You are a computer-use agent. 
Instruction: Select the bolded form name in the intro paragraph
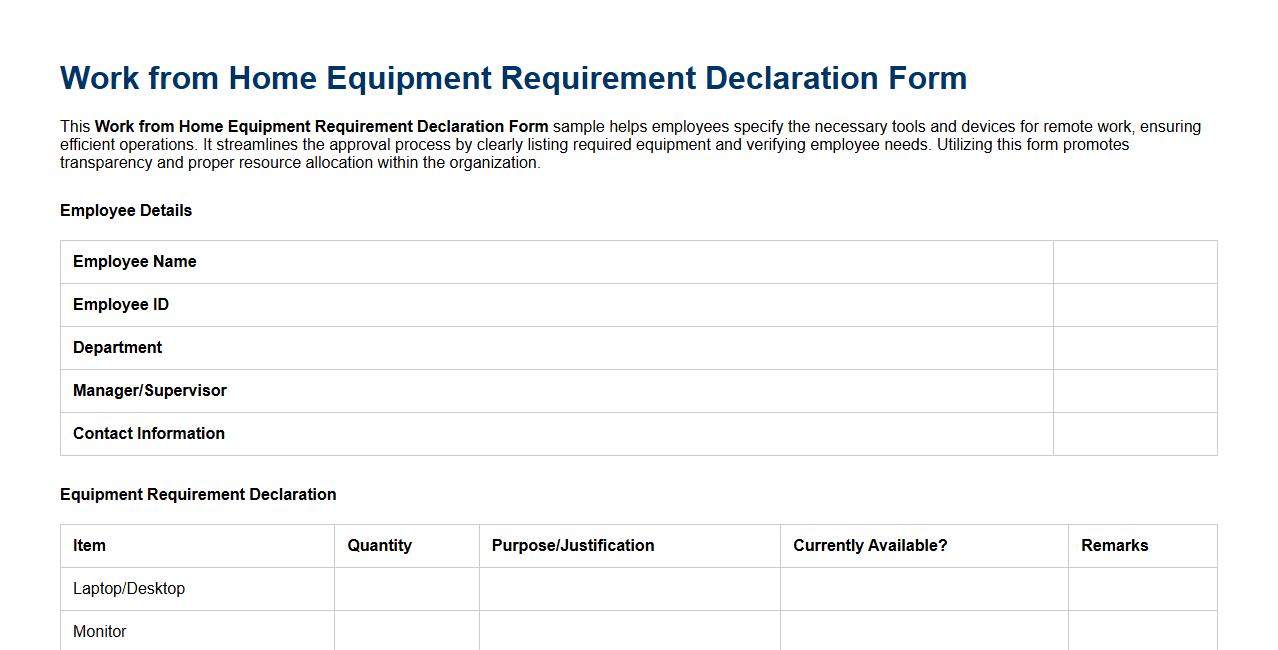tap(320, 126)
